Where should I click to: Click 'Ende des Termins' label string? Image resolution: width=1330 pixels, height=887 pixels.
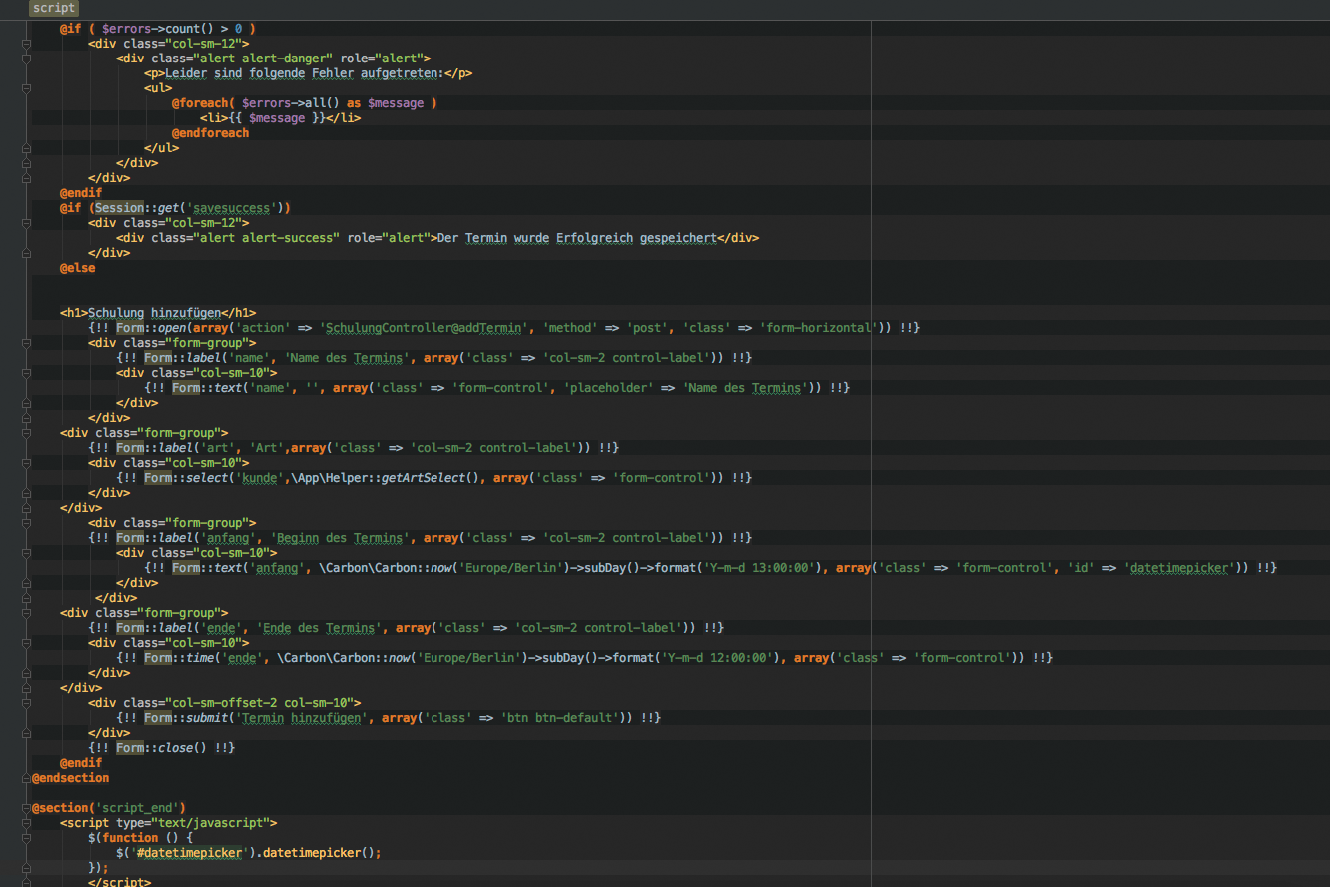tap(320, 628)
